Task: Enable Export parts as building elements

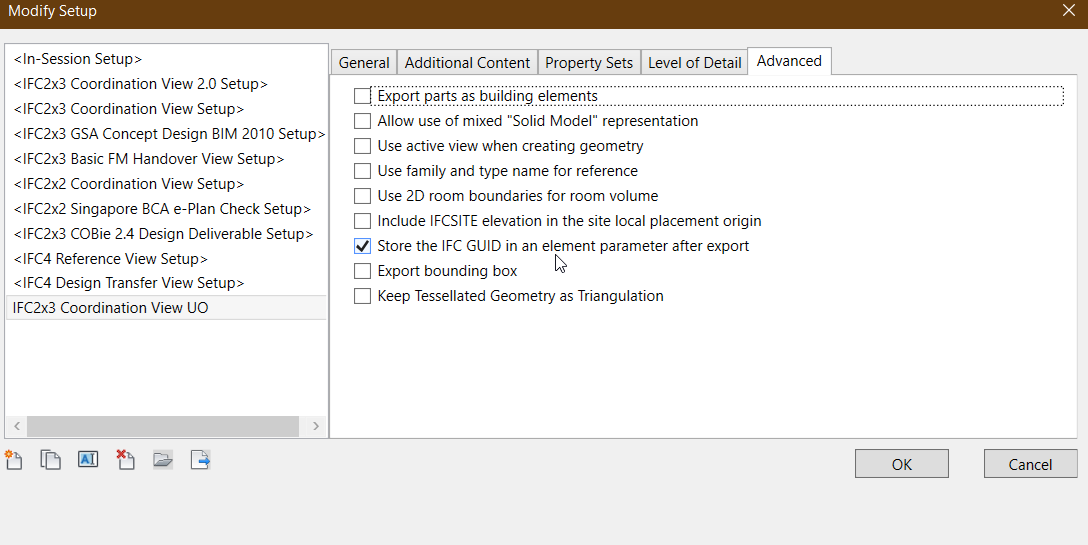Action: pos(362,96)
